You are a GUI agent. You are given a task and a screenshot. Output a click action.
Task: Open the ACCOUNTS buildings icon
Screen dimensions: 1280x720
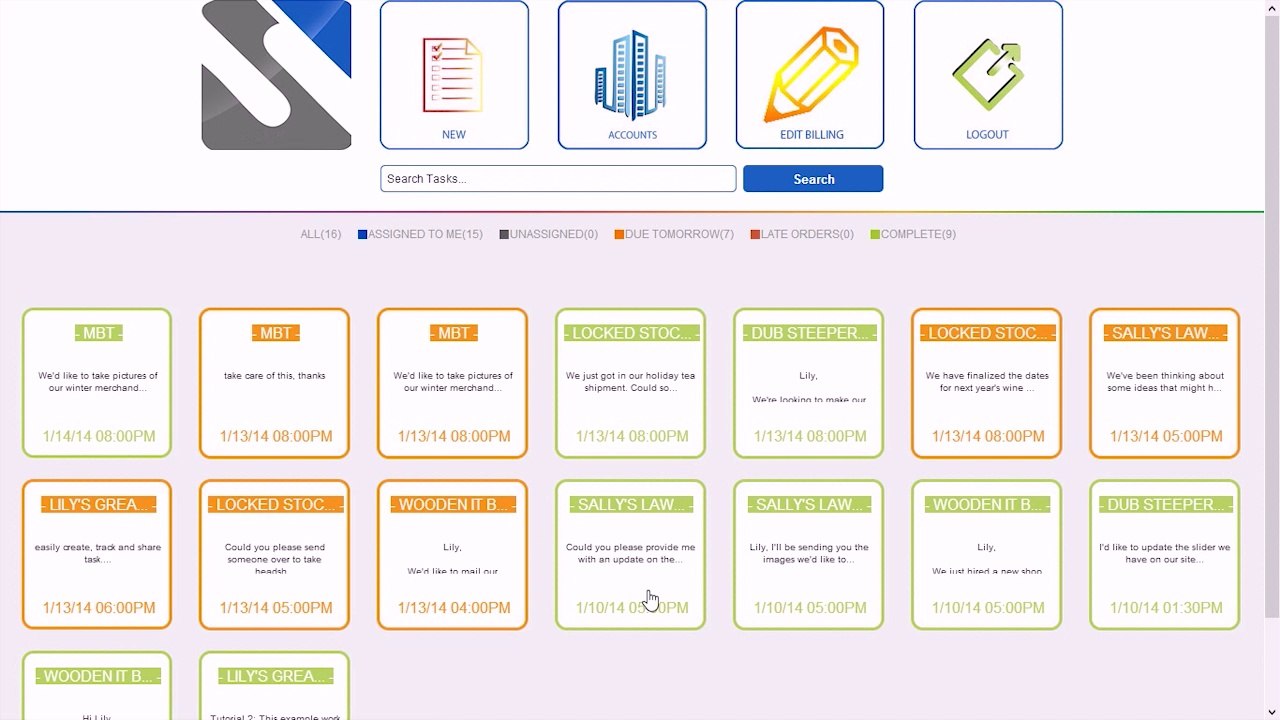632,75
